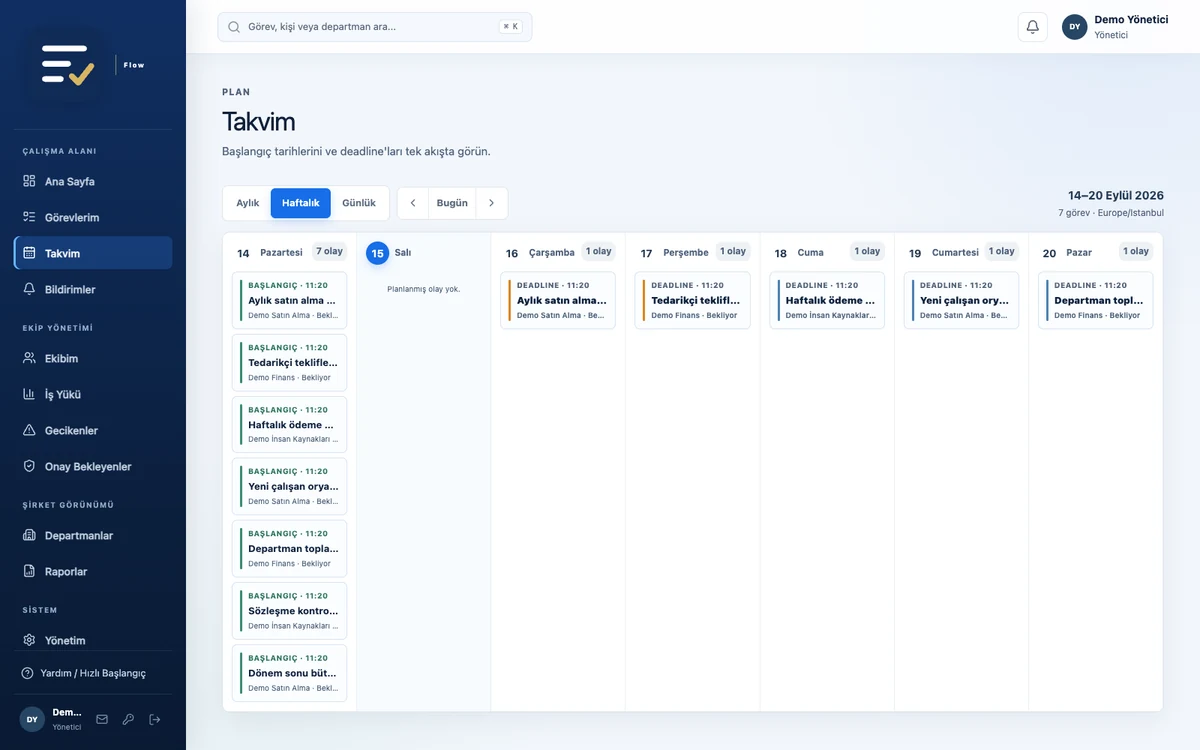
Task: Click the key icon in sidebar footer
Action: (128, 719)
